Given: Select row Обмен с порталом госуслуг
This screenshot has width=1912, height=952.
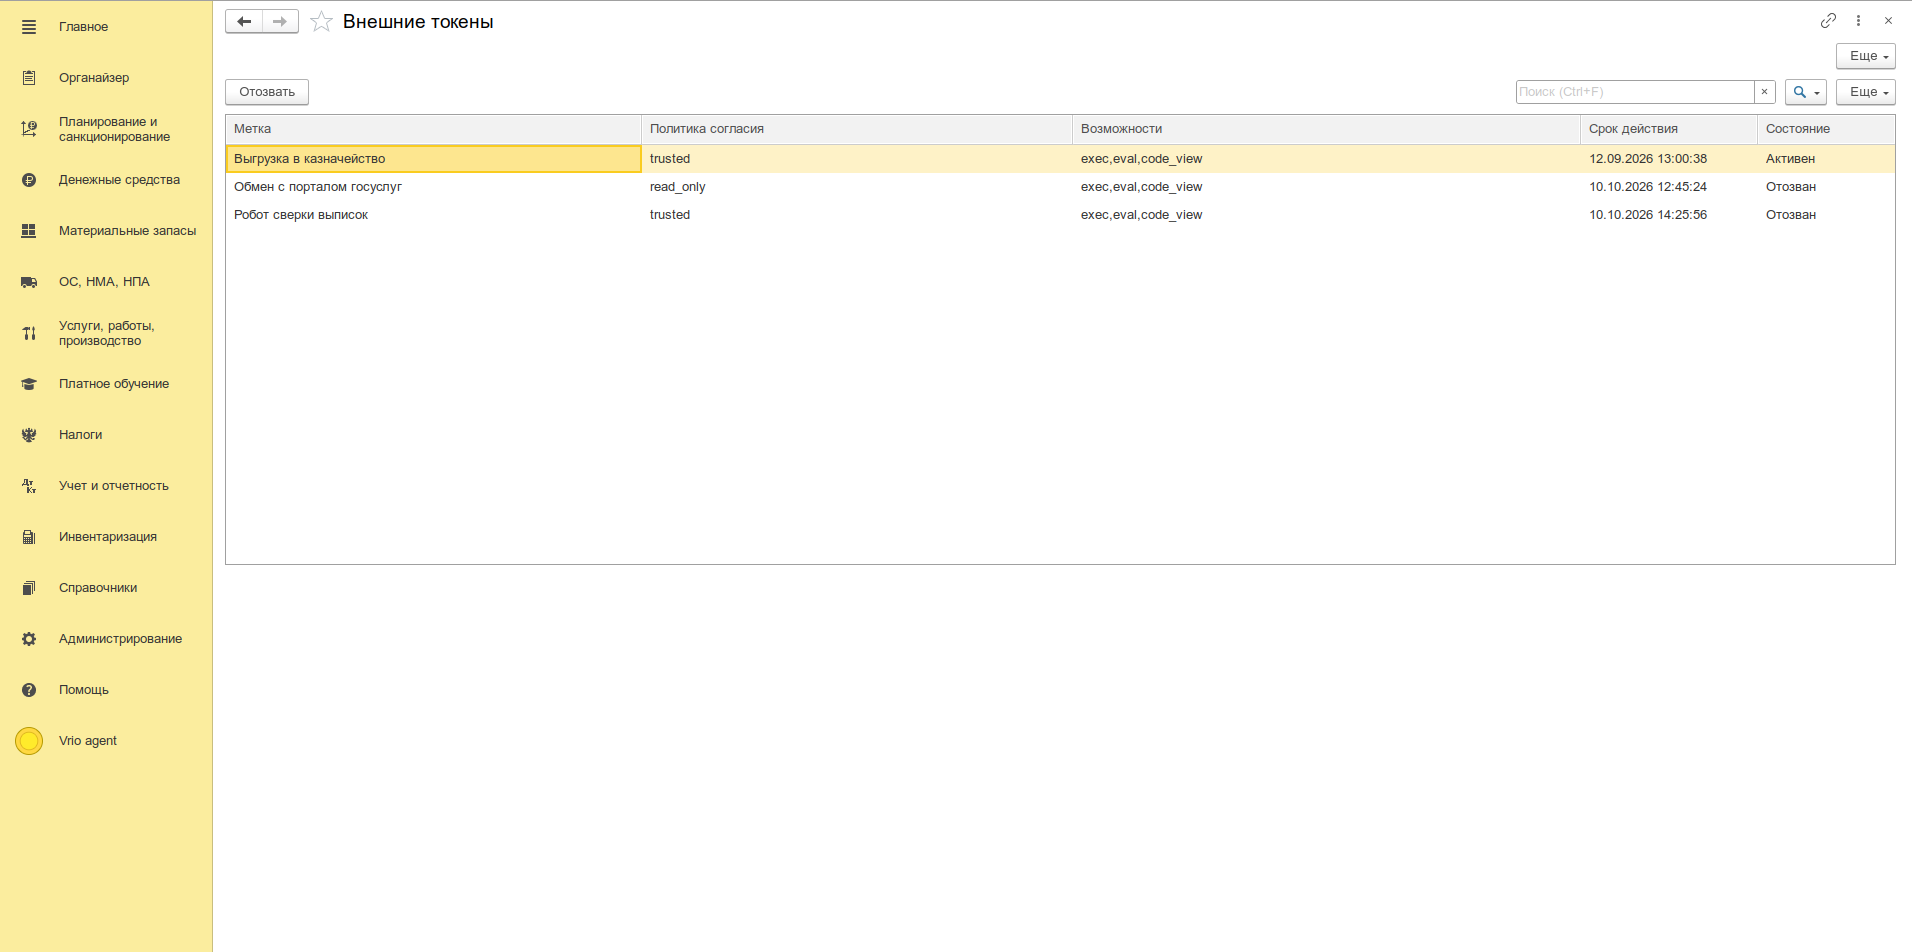Looking at the screenshot, I should 1060,187.
